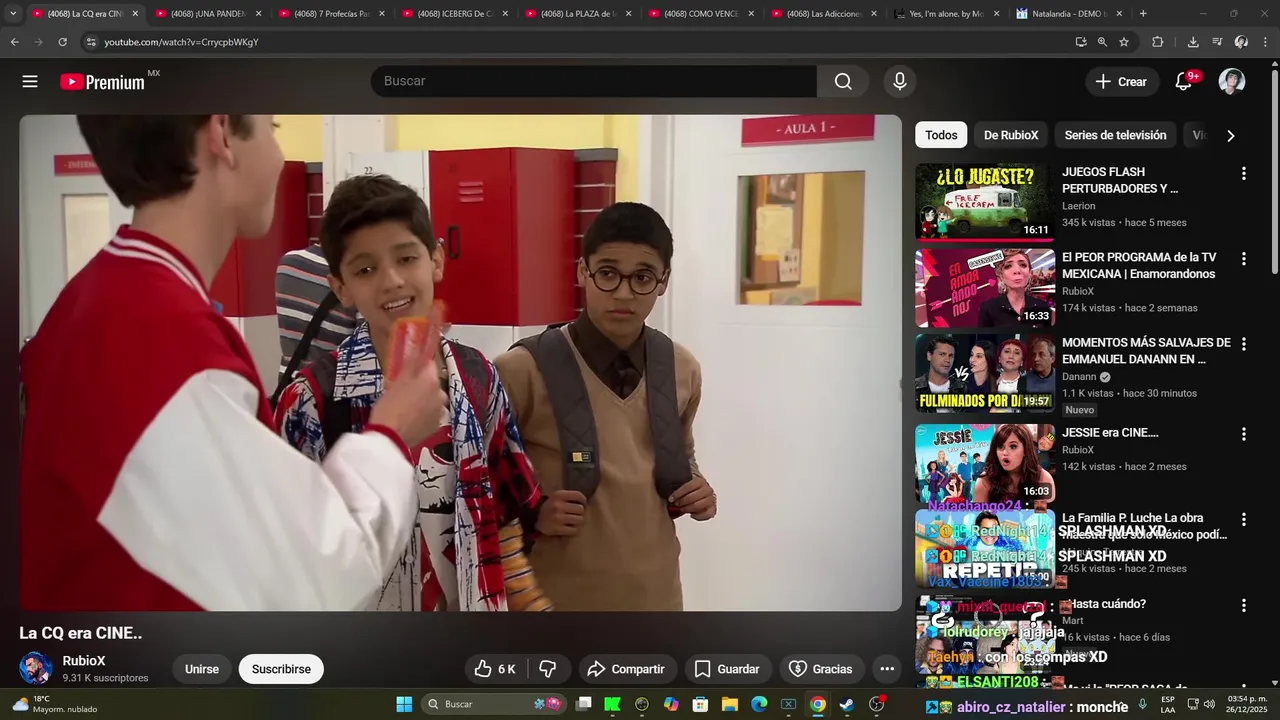Screen dimensions: 1280x720
Task: Dislike the video with thumbs down
Action: (548, 669)
